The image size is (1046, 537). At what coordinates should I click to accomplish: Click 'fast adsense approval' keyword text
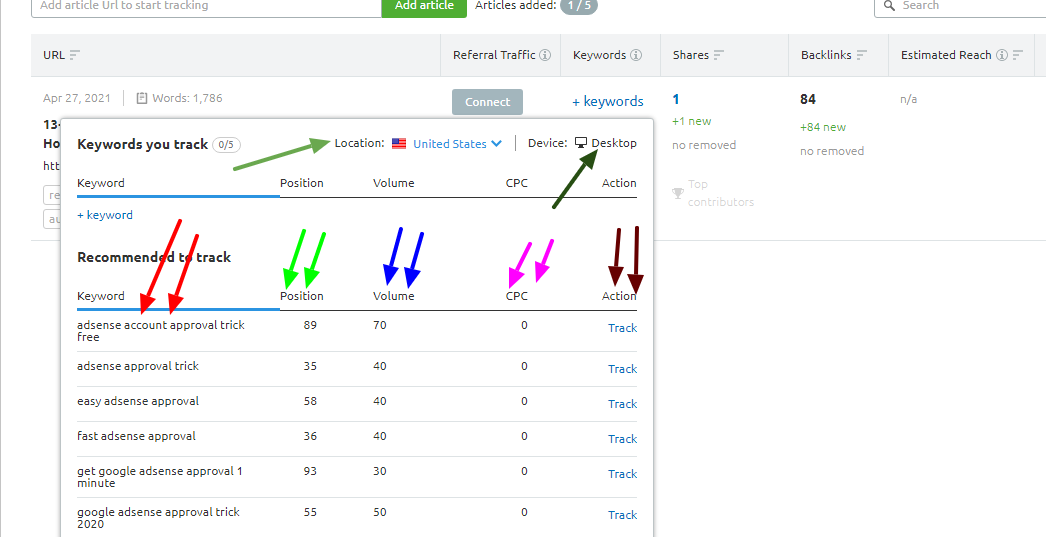(x=137, y=436)
